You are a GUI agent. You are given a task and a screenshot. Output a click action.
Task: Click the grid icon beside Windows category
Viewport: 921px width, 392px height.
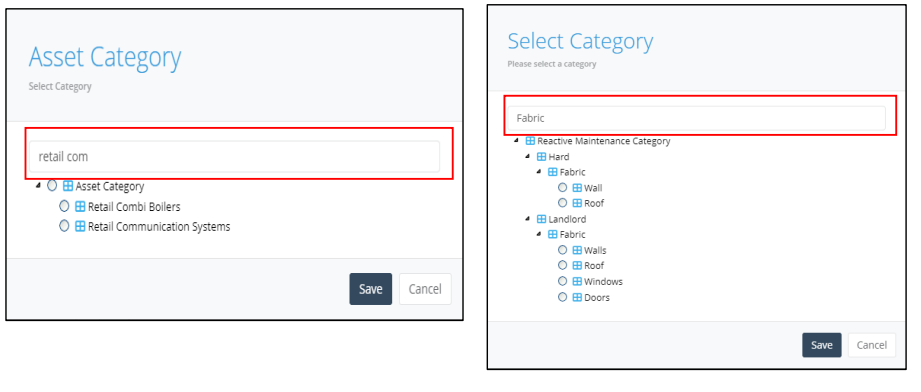pyautogui.click(x=577, y=282)
